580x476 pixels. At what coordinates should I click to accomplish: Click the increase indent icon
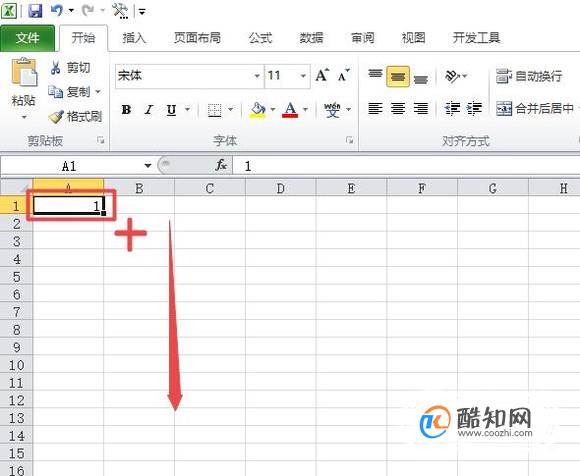point(475,109)
